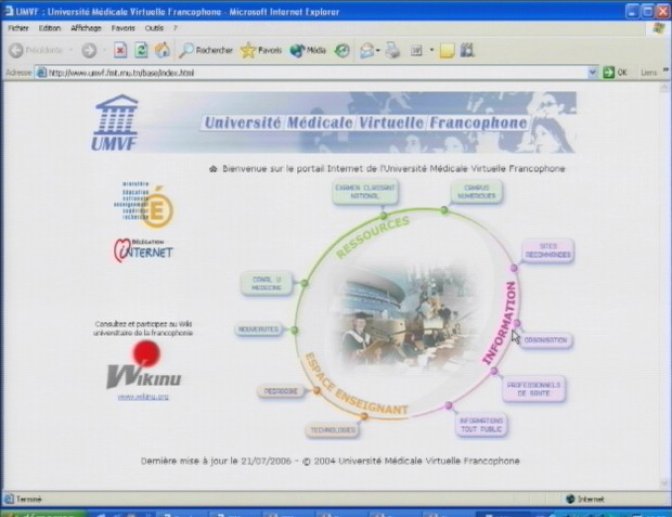Viewport: 672px width, 517px height.
Task: Click the ESPACE ENSEIGNANT arc label
Action: [356, 385]
